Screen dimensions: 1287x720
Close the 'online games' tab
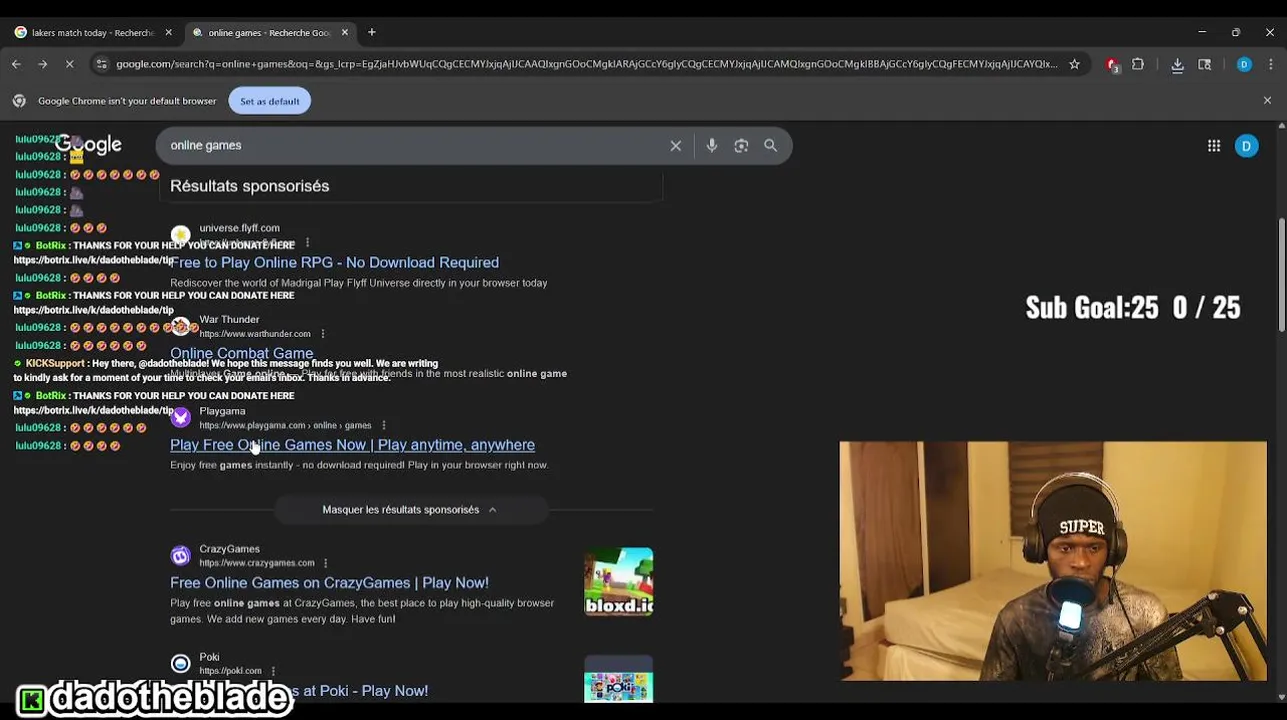point(345,32)
